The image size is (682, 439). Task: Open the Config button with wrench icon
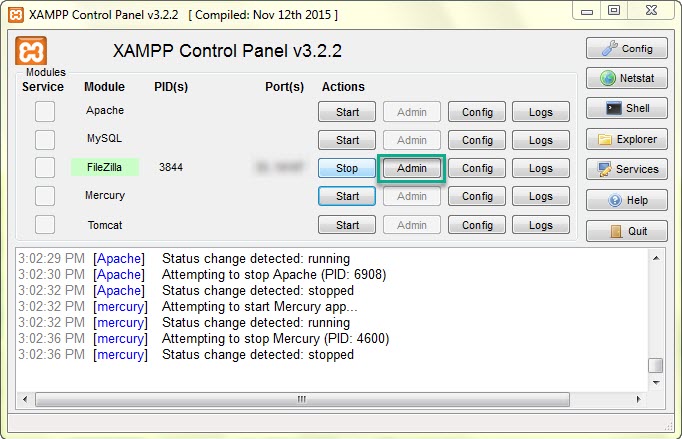pyautogui.click(x=626, y=48)
